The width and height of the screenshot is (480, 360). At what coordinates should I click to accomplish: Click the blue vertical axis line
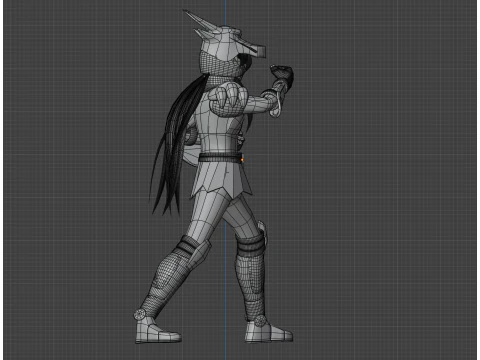[x=225, y=283]
